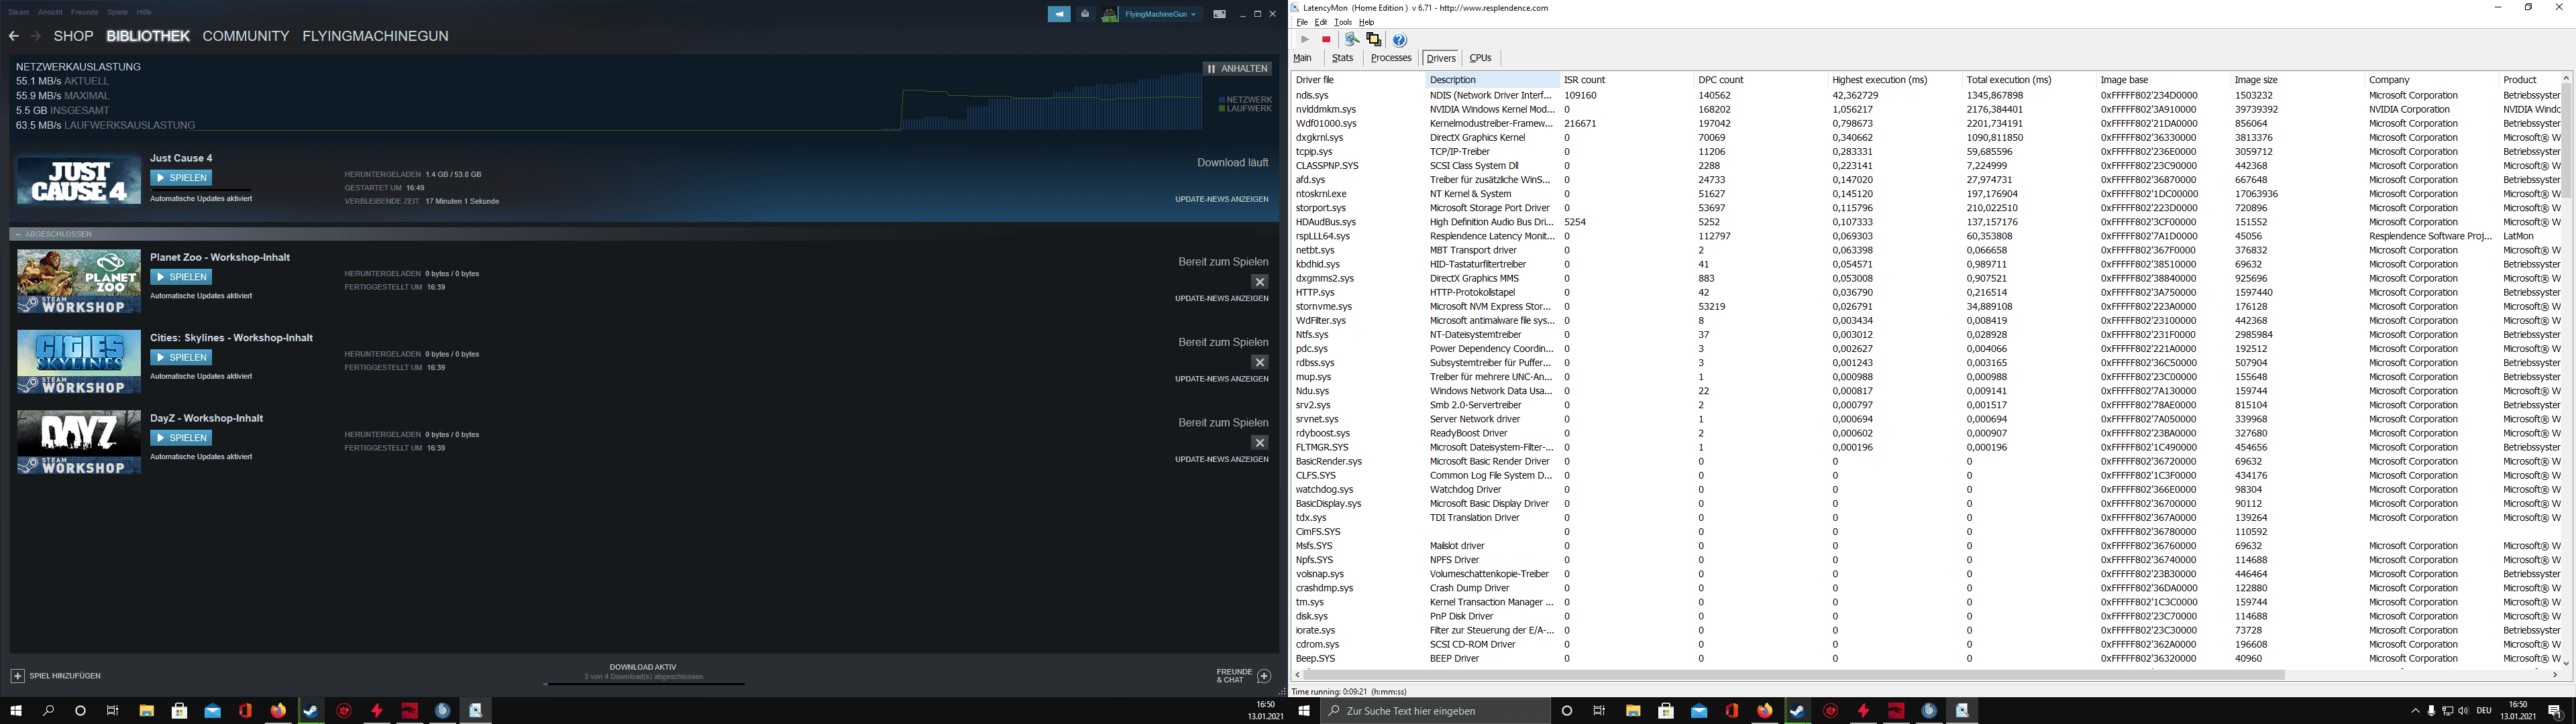Open Steam's announcements megaphone icon
This screenshot has height=724, width=2576.
1059,14
